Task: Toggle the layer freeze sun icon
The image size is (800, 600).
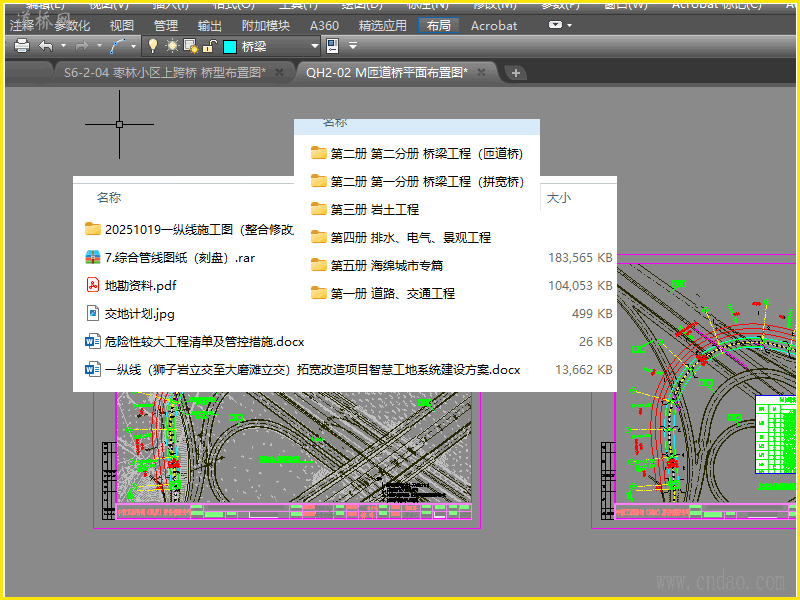Action: pyautogui.click(x=172, y=46)
